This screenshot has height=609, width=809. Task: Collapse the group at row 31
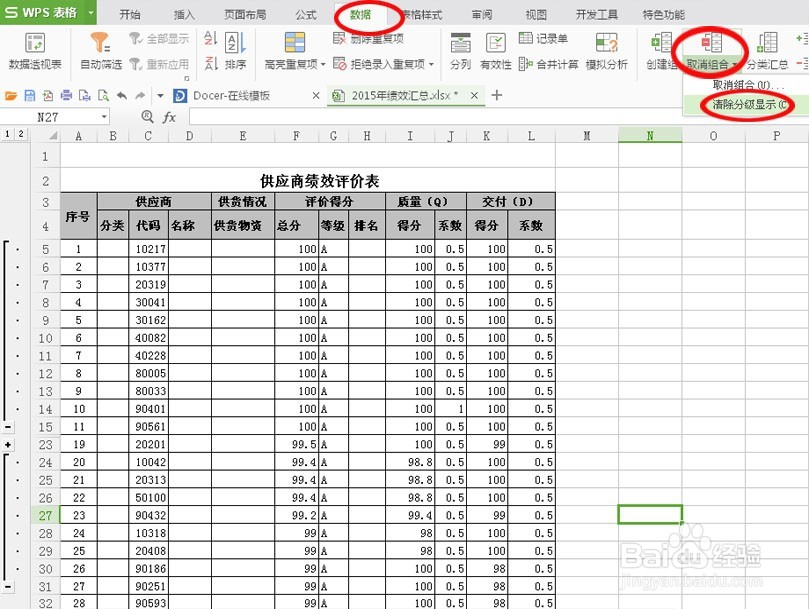8,587
